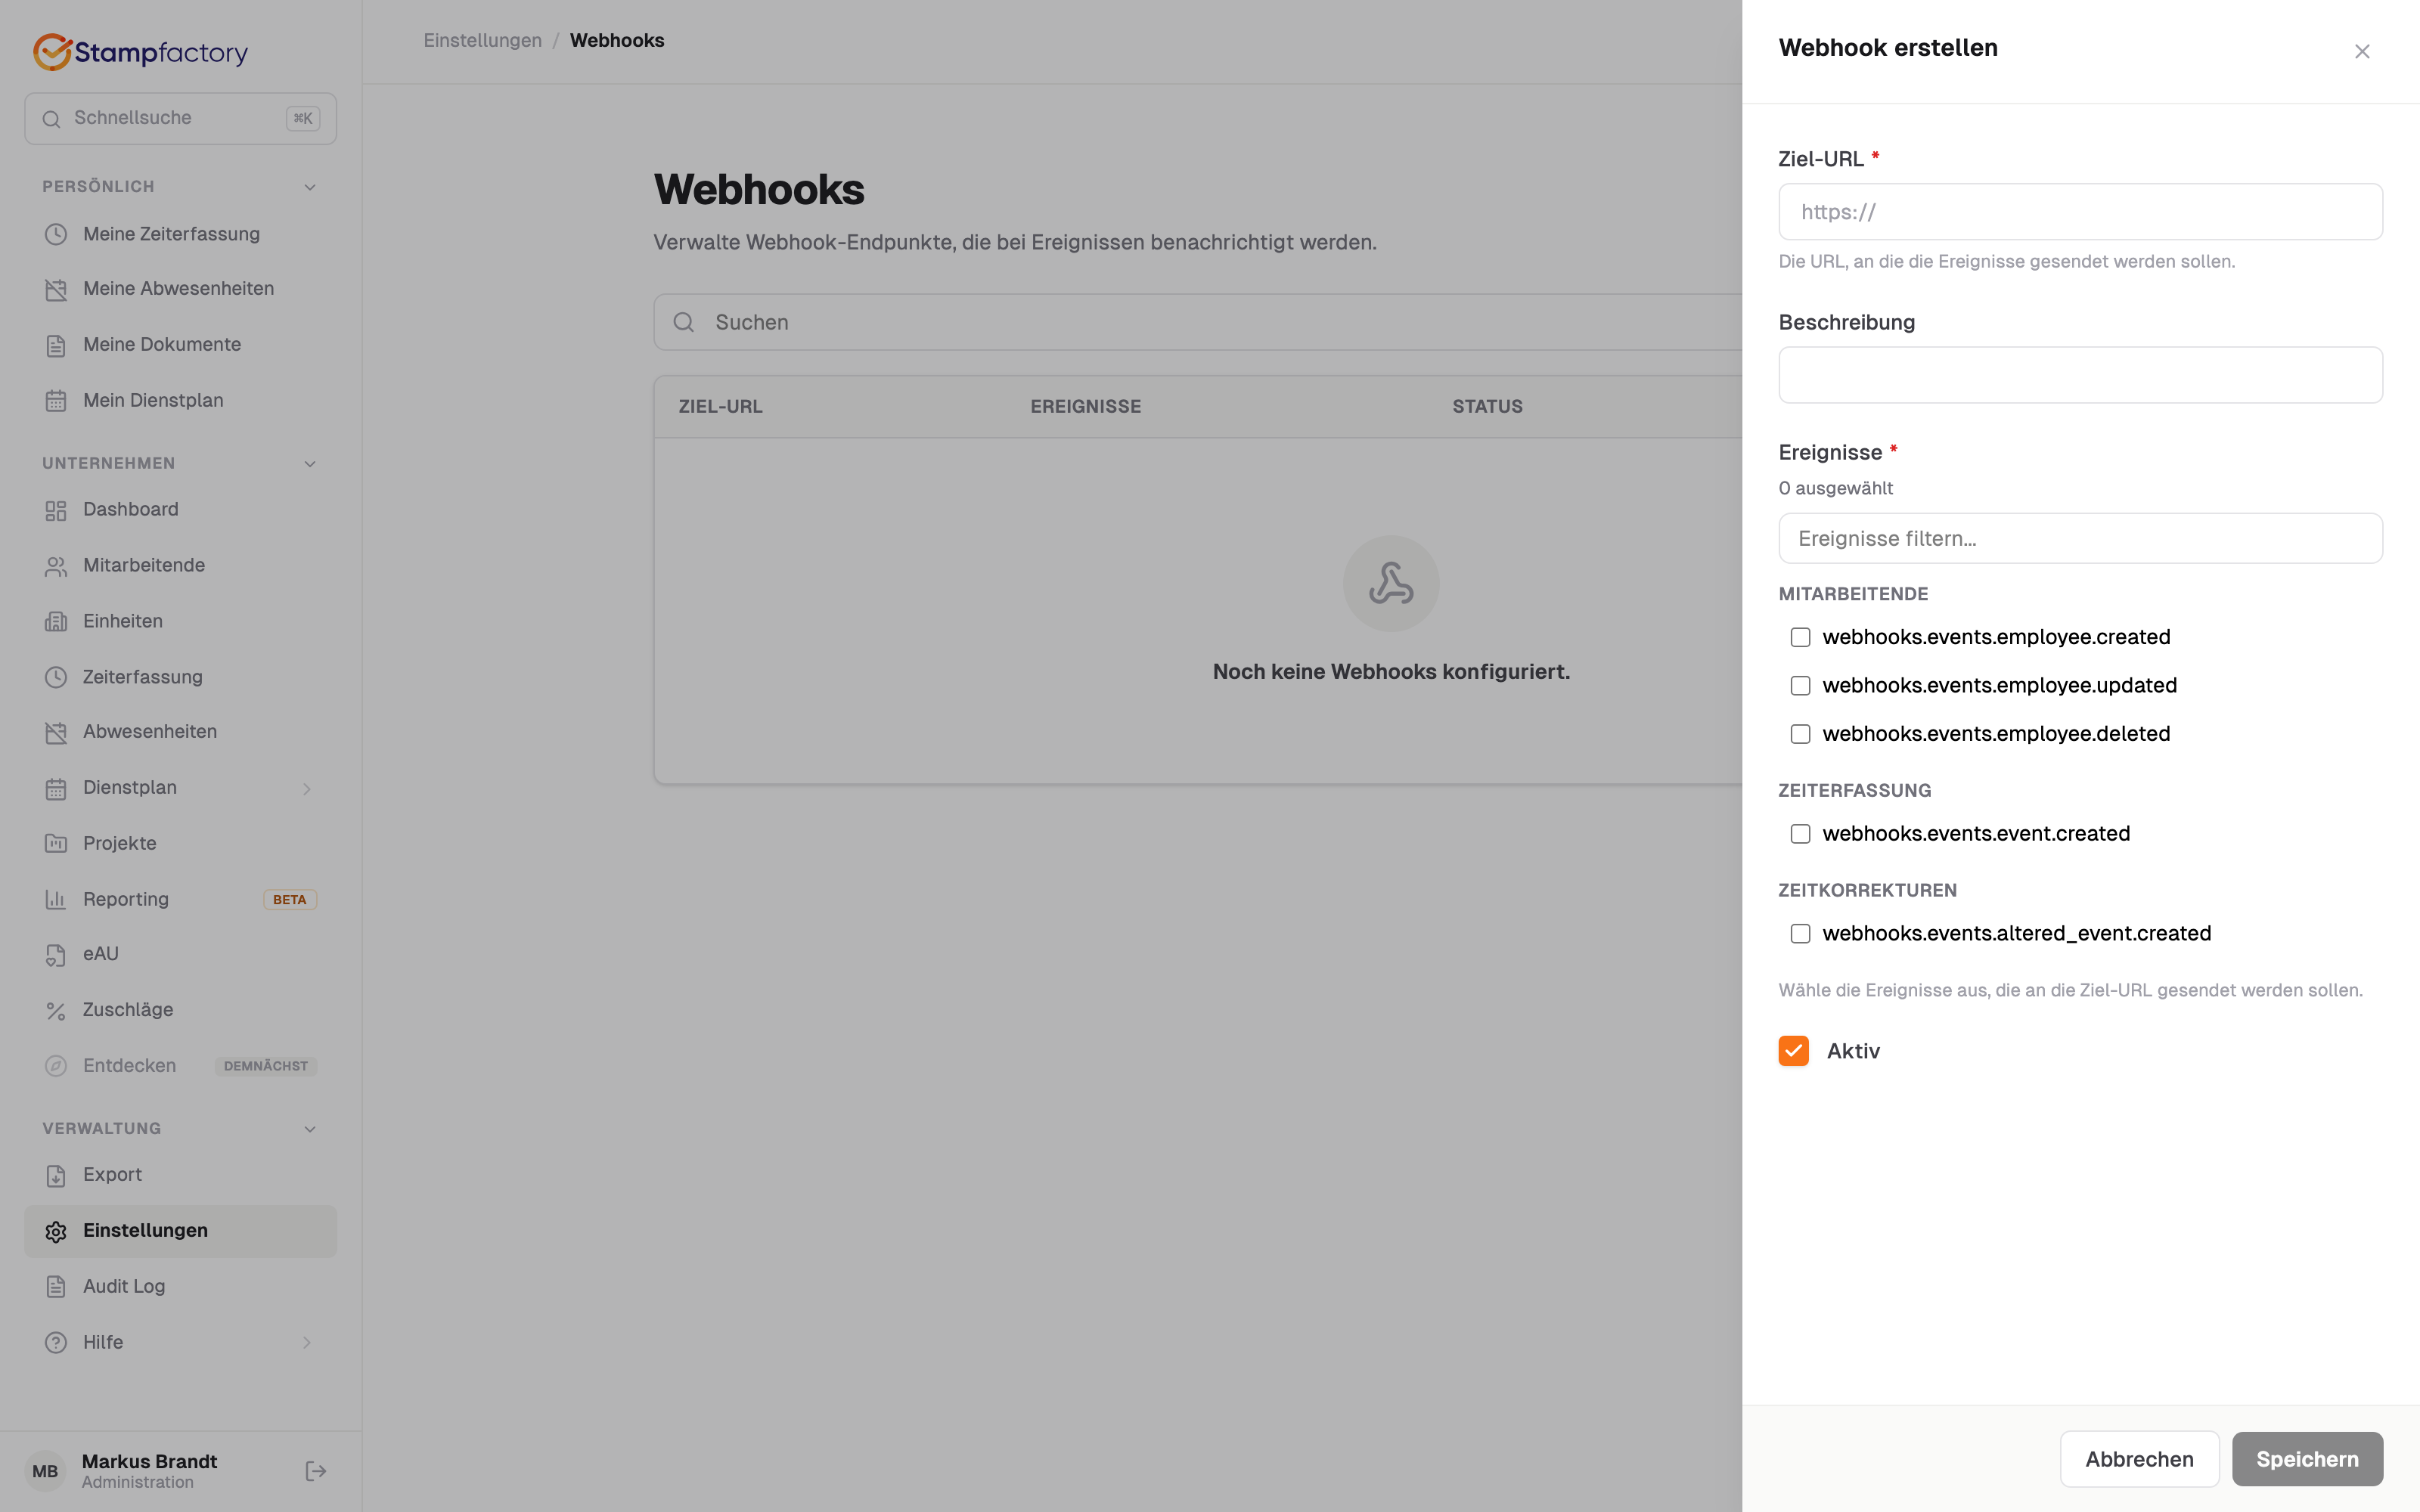Open Meine Zeiterfassung via clock icon
This screenshot has width=2420, height=1512.
[56, 234]
